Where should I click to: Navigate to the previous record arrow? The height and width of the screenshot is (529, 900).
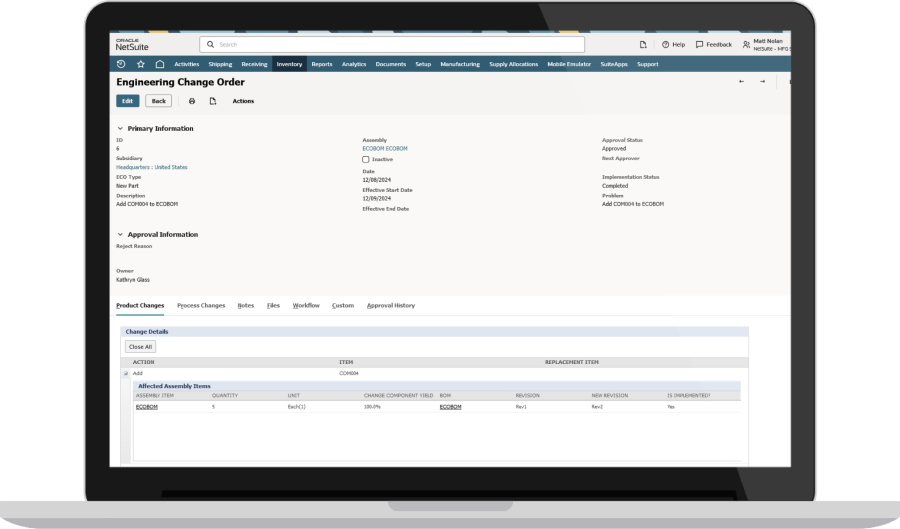tap(741, 82)
